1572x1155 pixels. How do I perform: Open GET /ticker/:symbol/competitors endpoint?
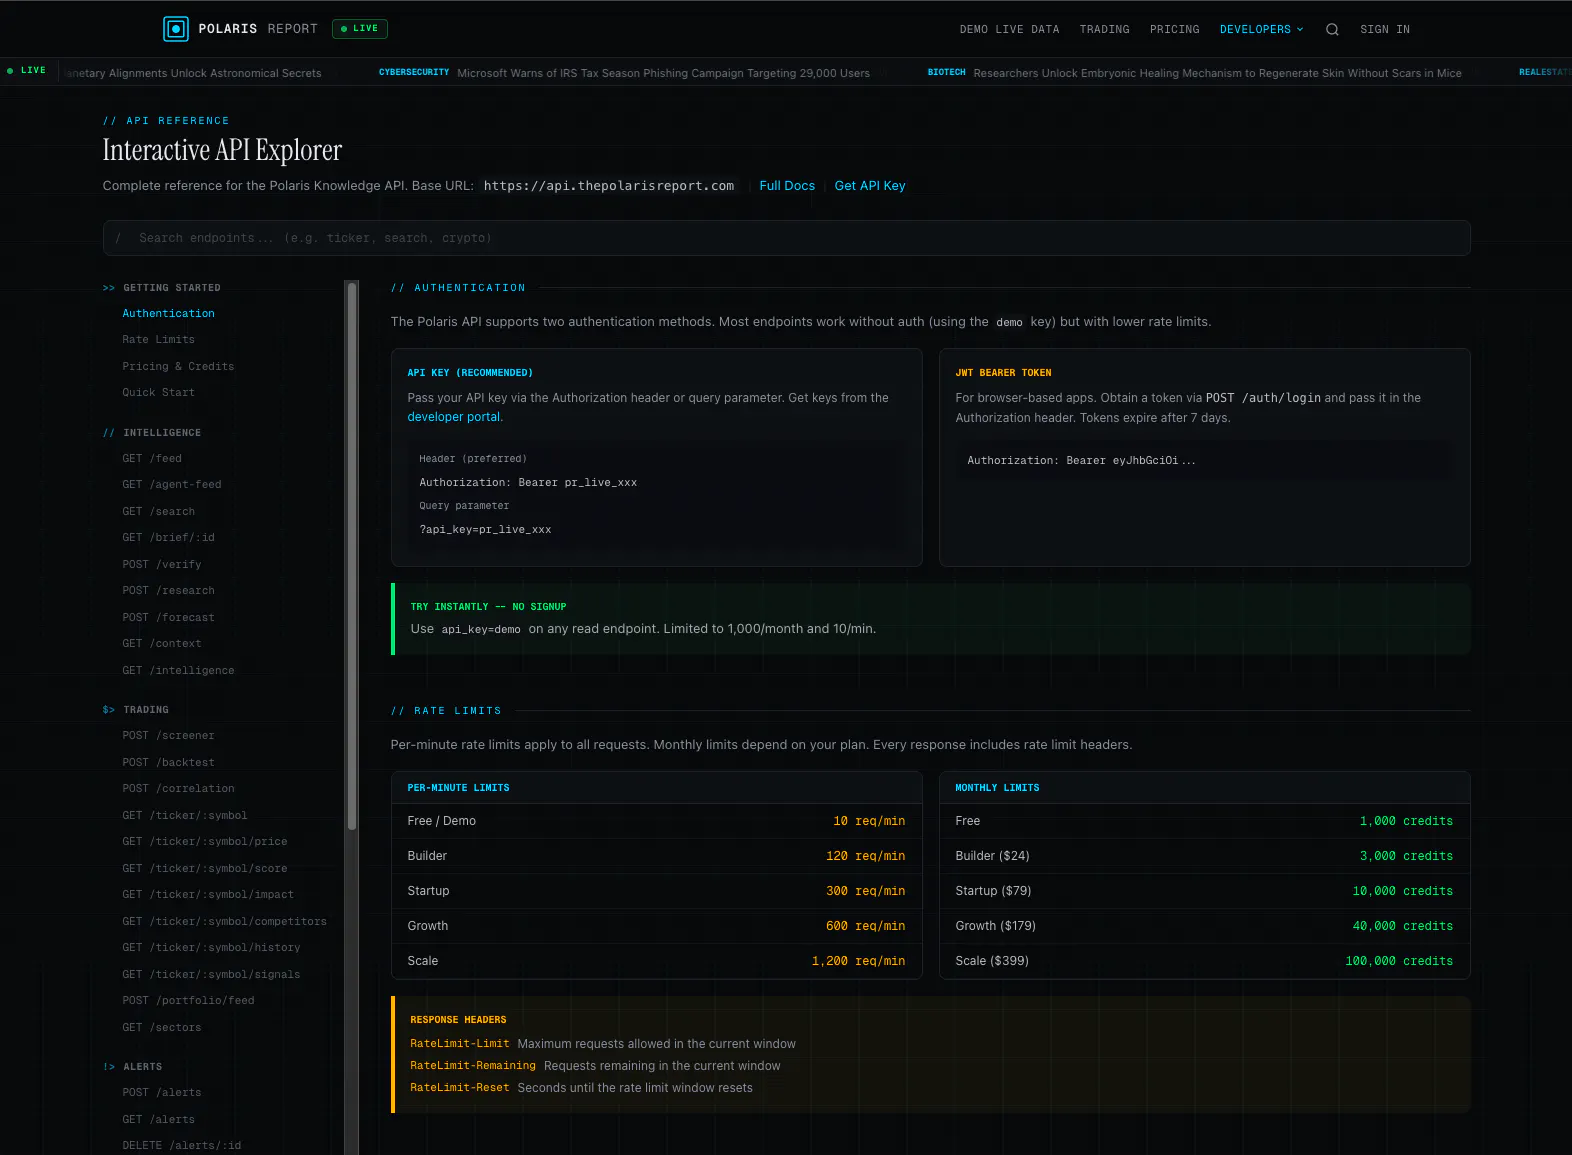point(225,922)
